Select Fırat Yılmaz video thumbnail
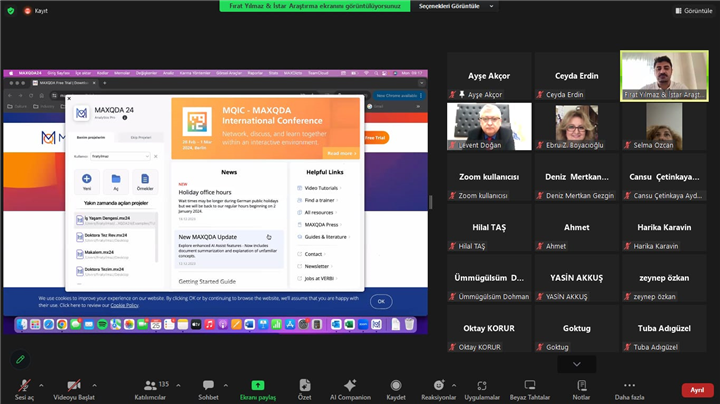Image resolution: width=720 pixels, height=404 pixels. (664, 76)
